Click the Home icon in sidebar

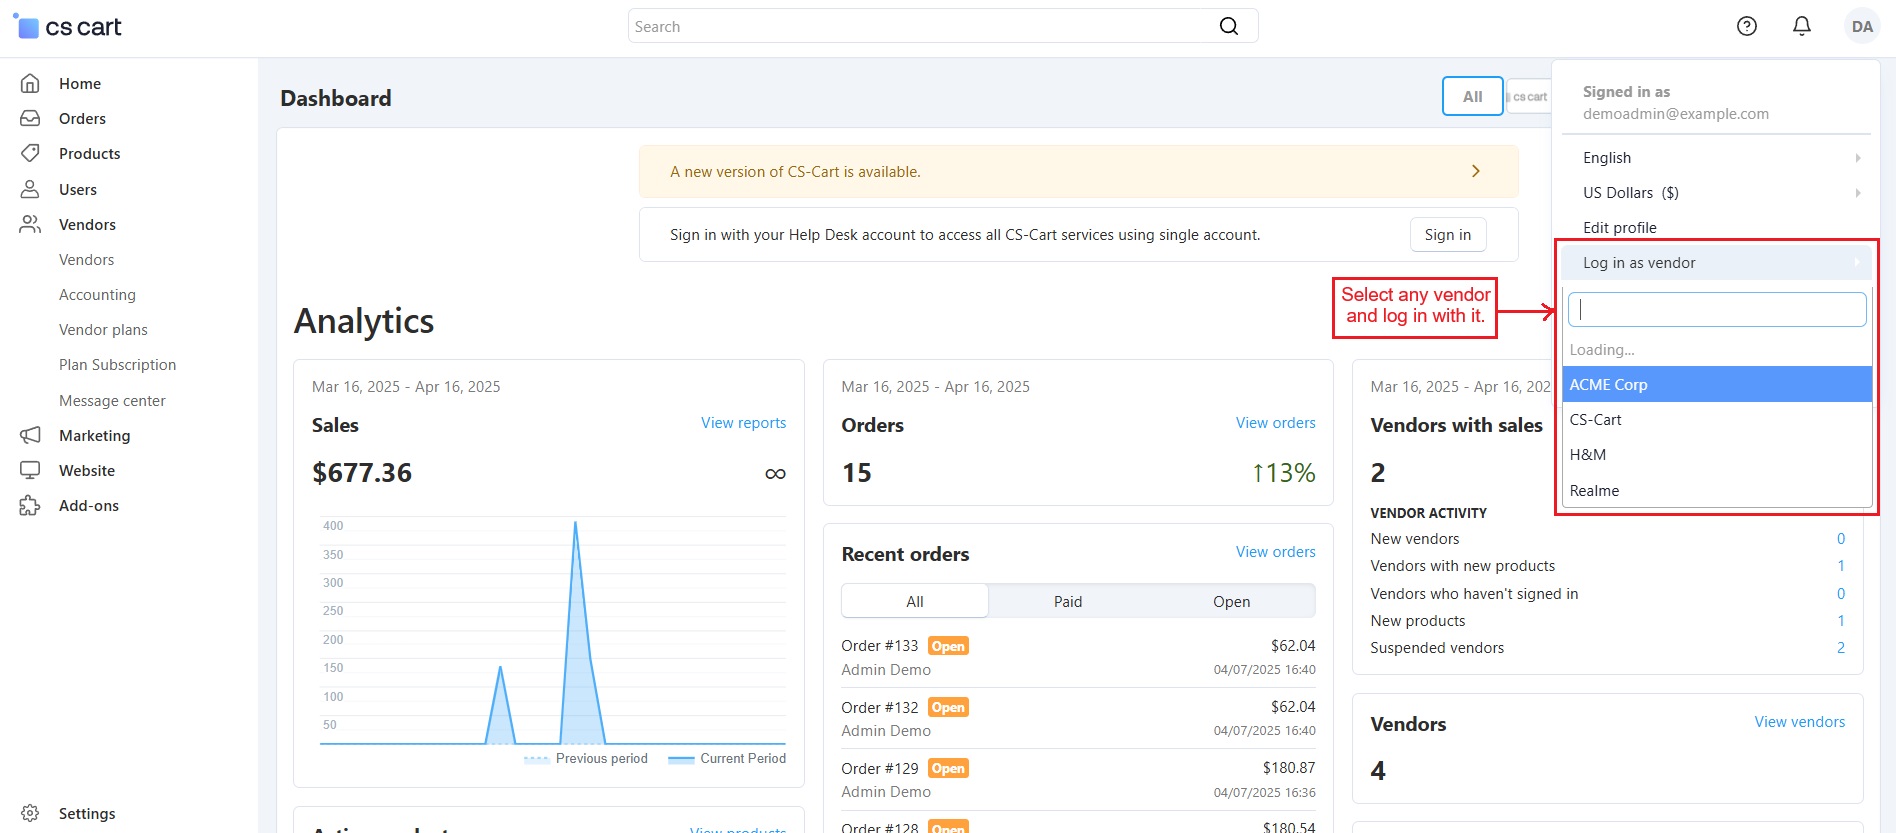click(30, 84)
